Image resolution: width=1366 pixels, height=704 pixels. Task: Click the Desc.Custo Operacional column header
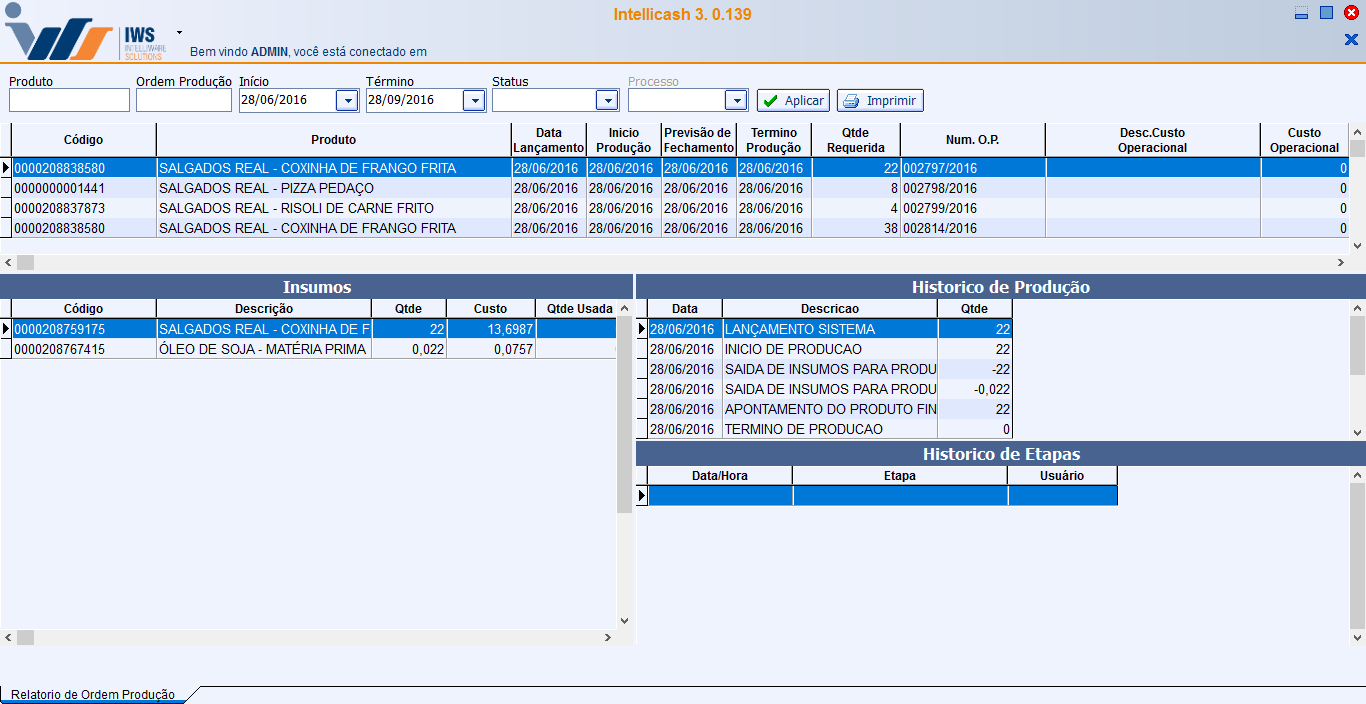click(x=1152, y=140)
